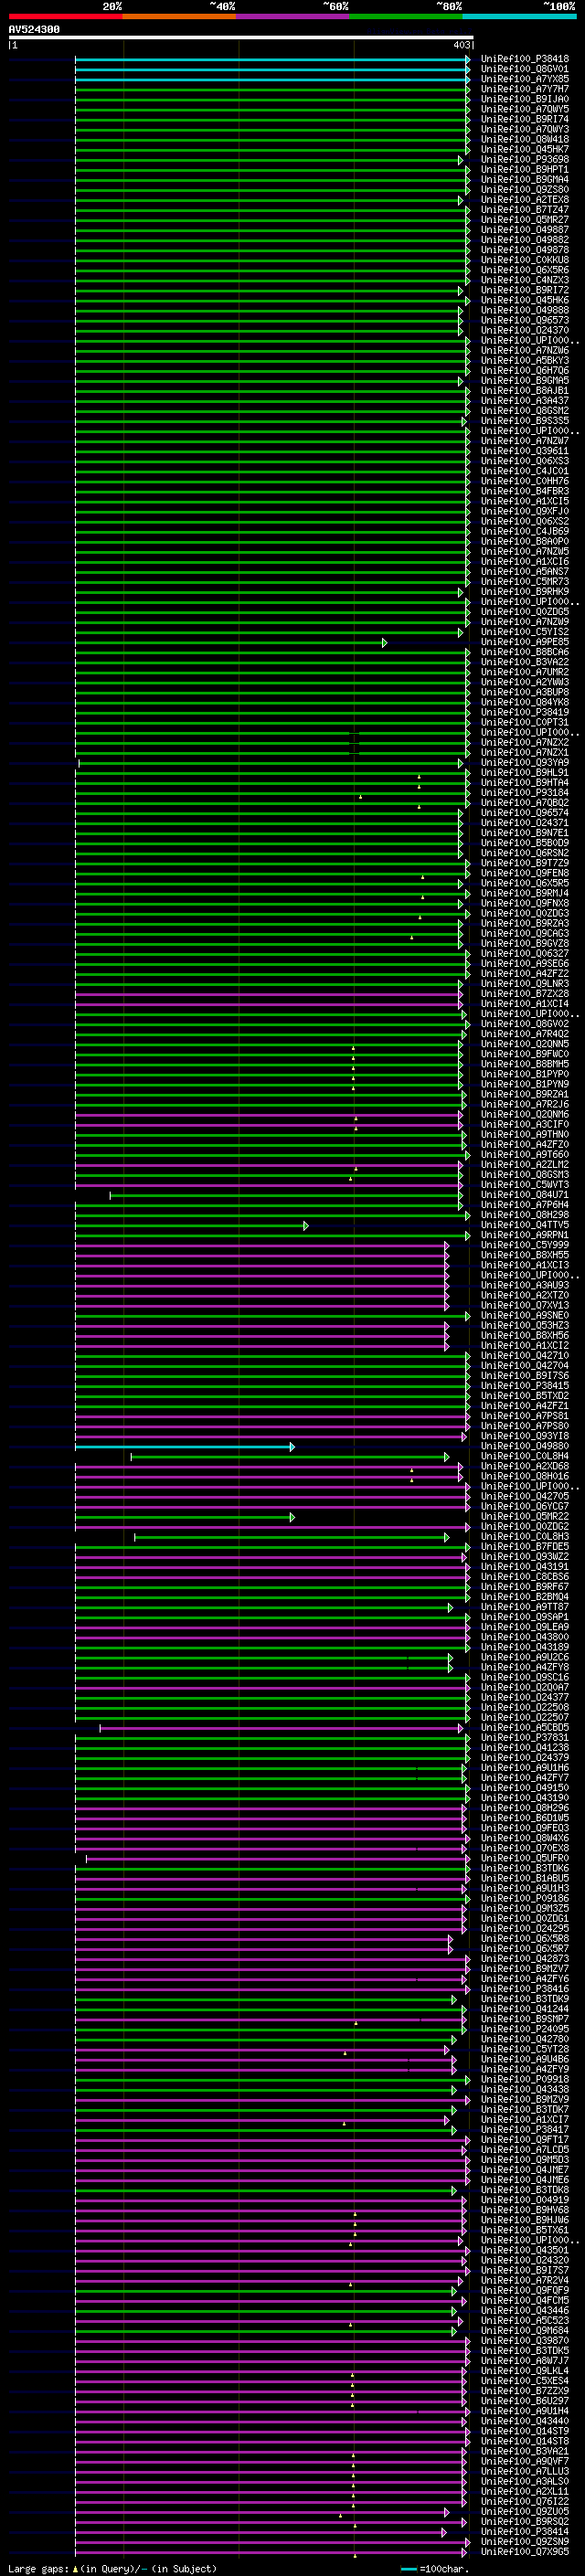Open hit UniRef100_Q93WZ2
The width and height of the screenshot is (585, 2576).
pyautogui.click(x=525, y=1557)
